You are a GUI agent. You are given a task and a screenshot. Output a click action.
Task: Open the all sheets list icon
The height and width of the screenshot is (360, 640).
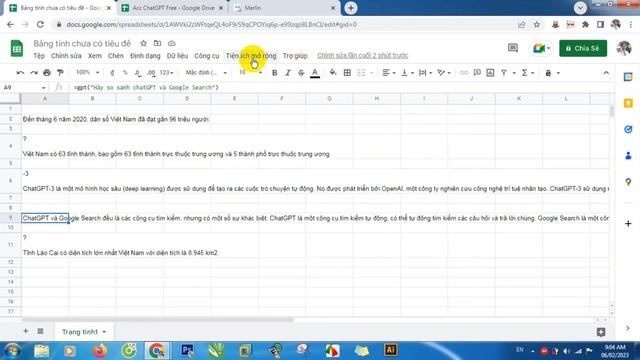click(40, 331)
